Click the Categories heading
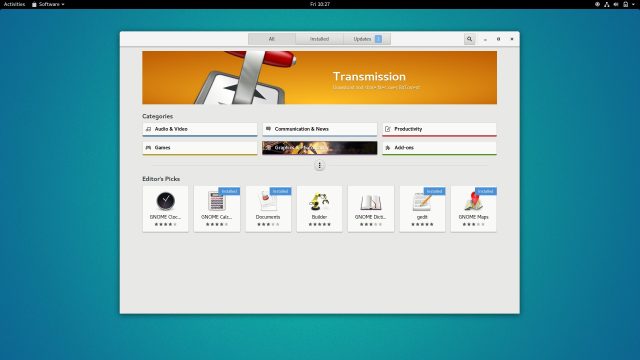 point(158,116)
